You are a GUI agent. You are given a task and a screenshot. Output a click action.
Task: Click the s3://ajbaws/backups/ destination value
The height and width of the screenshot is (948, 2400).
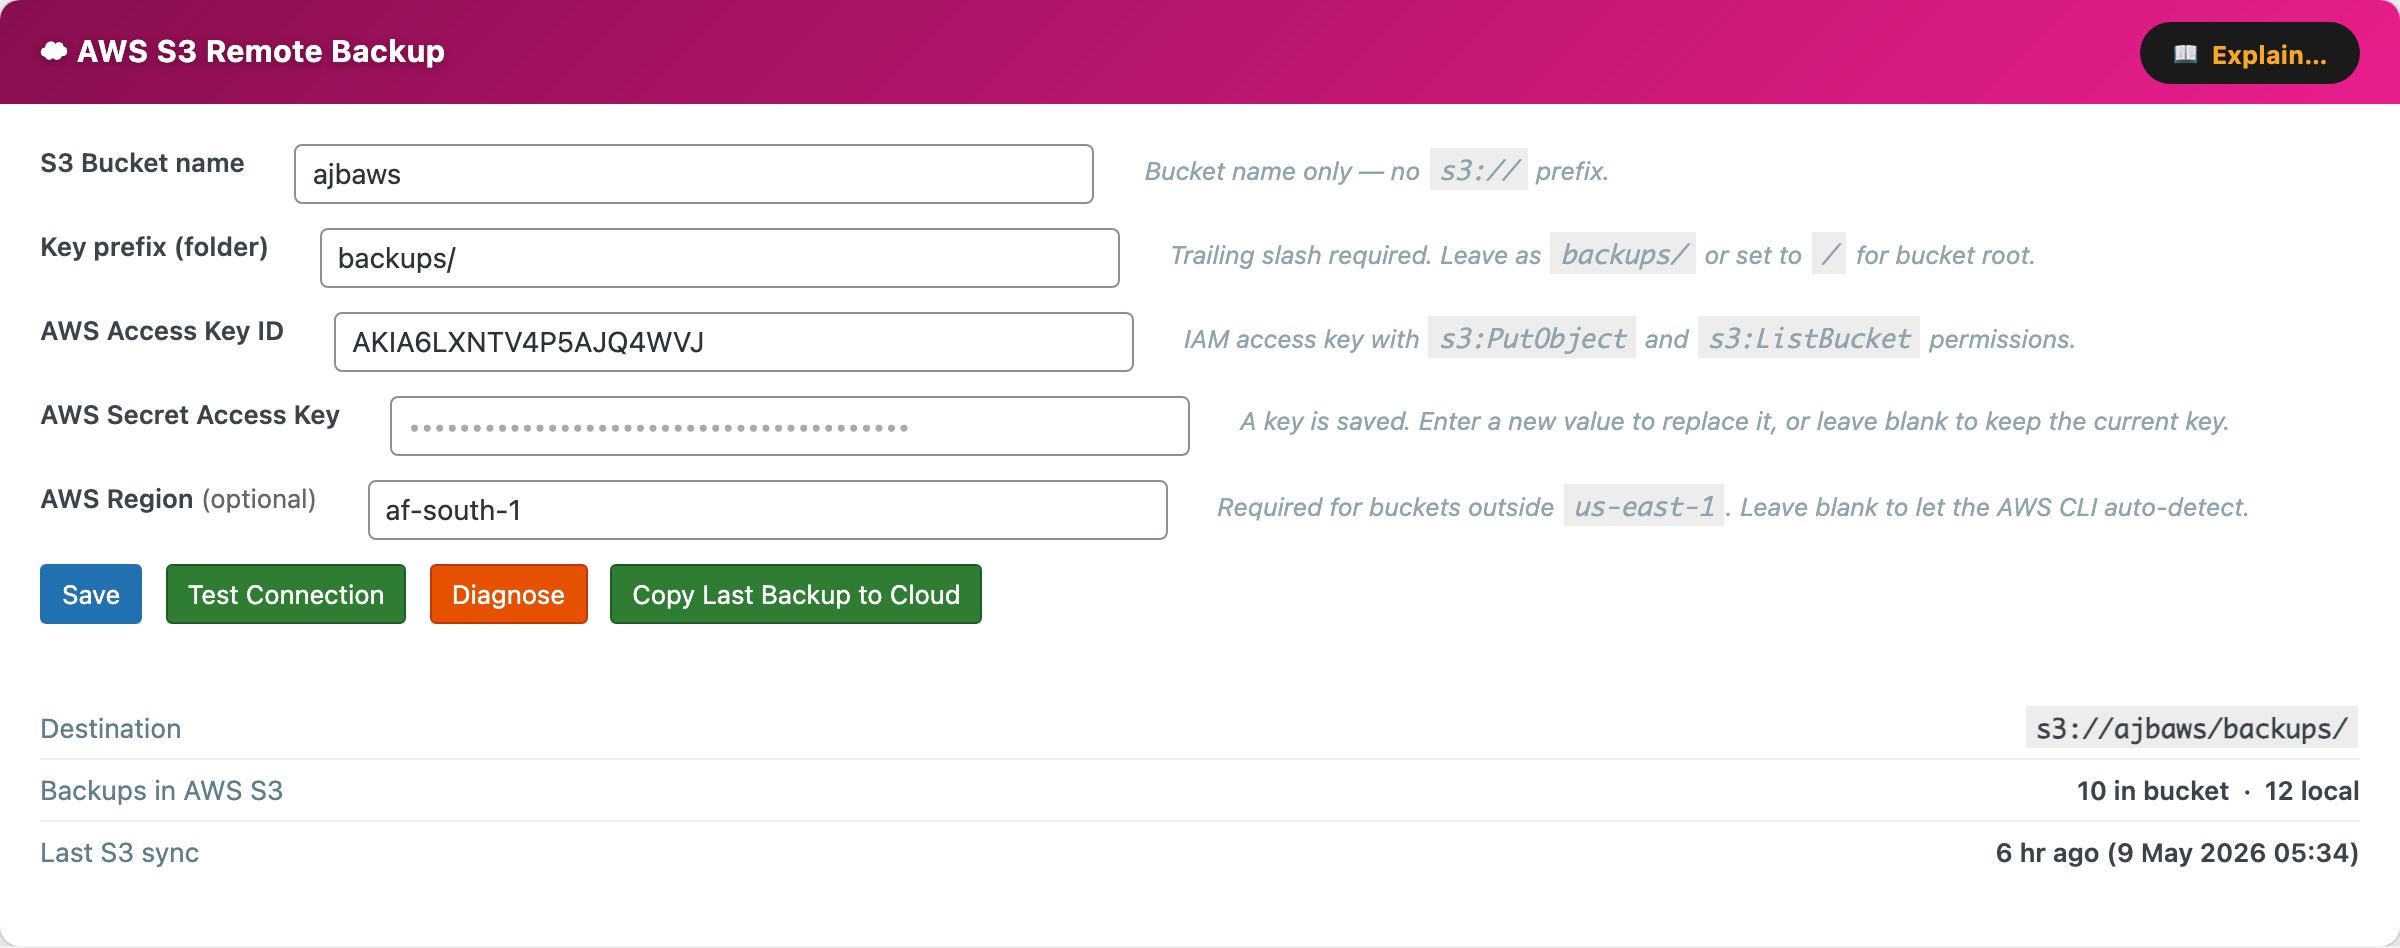click(x=2192, y=728)
